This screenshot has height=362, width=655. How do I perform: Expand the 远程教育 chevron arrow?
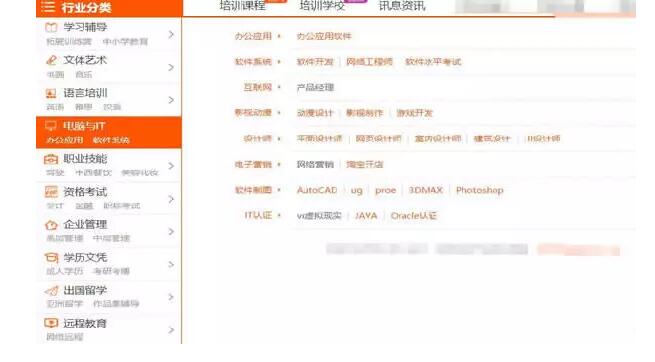coord(171,330)
